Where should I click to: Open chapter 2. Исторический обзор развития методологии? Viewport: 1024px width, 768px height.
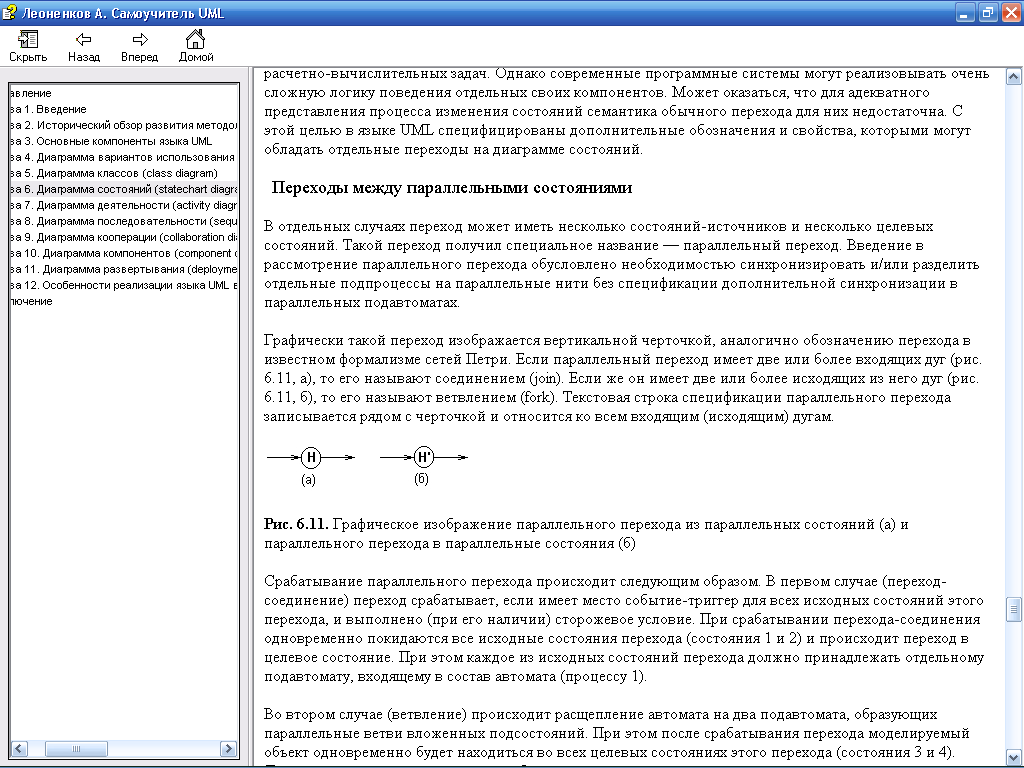(x=124, y=125)
